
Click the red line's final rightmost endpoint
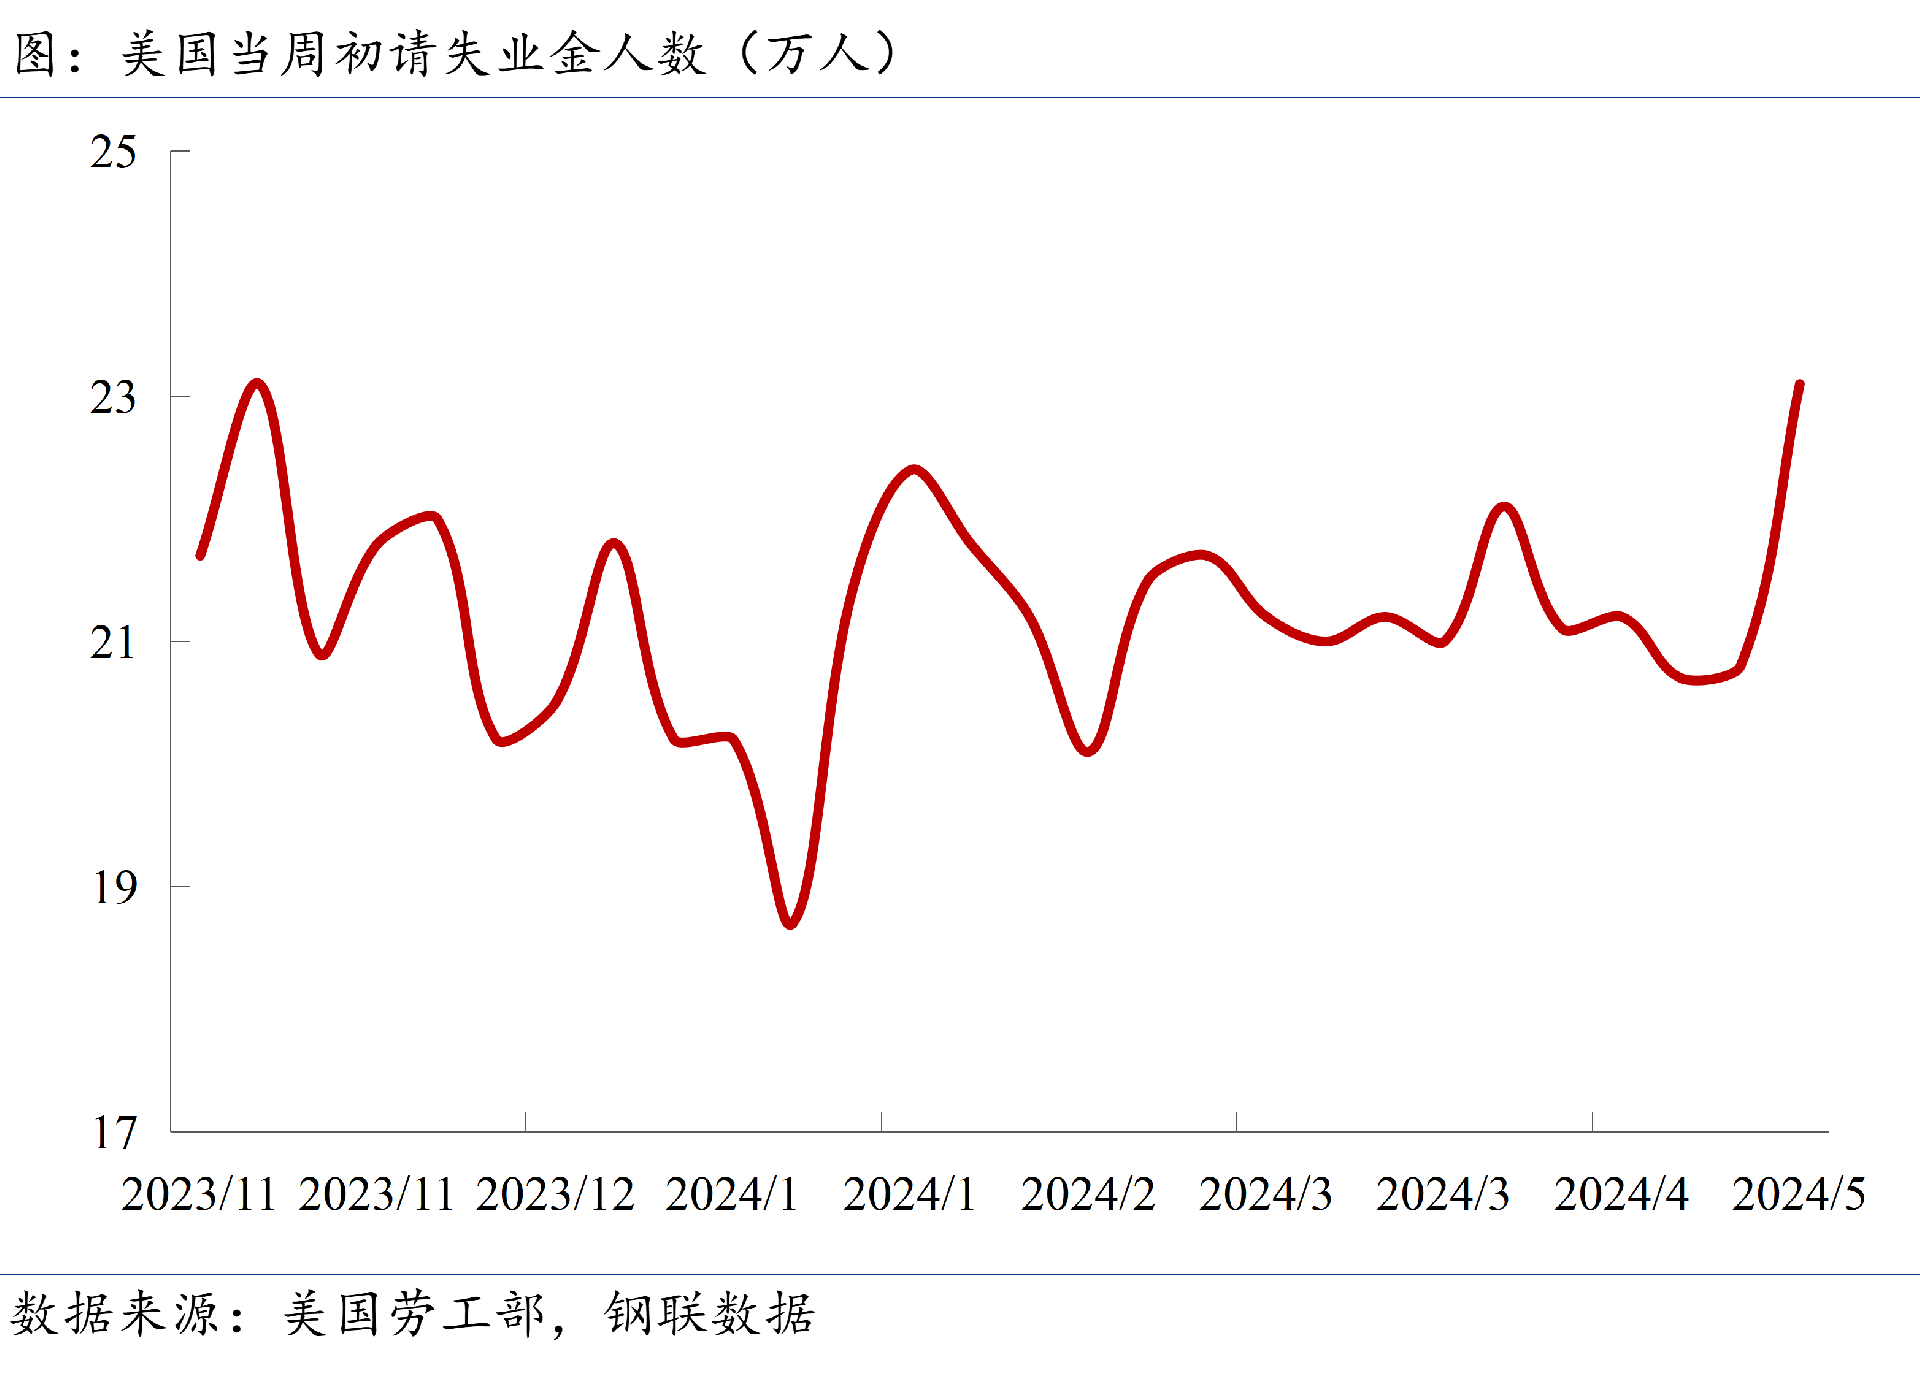[x=1799, y=385]
